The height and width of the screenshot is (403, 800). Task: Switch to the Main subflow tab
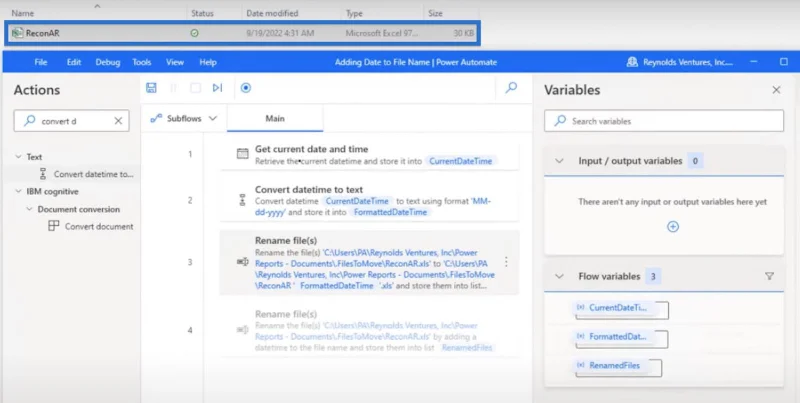275,118
